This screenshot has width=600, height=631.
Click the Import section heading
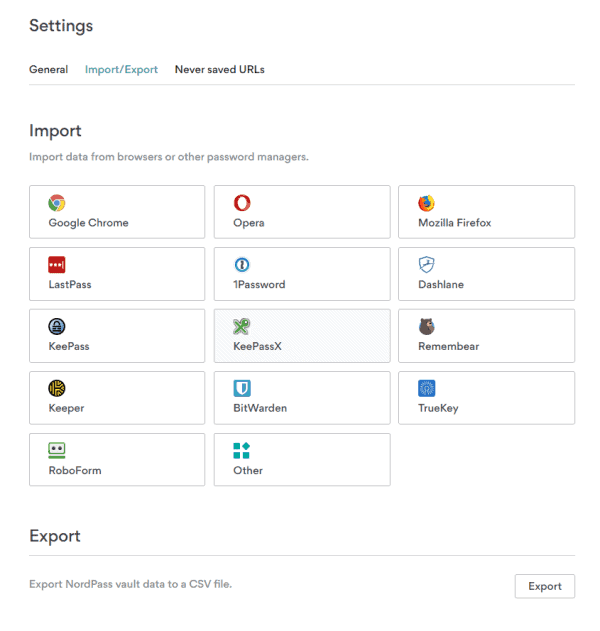pos(55,131)
